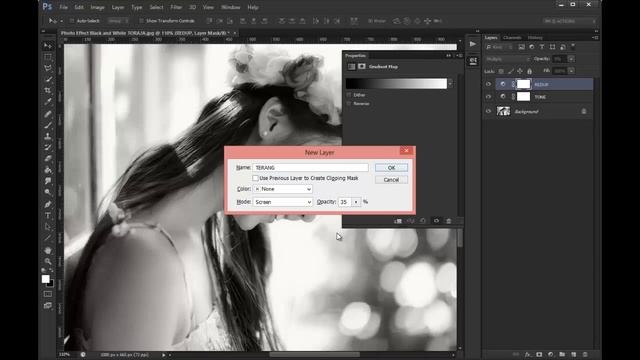Select the Horizontal Type tool

click(48, 215)
